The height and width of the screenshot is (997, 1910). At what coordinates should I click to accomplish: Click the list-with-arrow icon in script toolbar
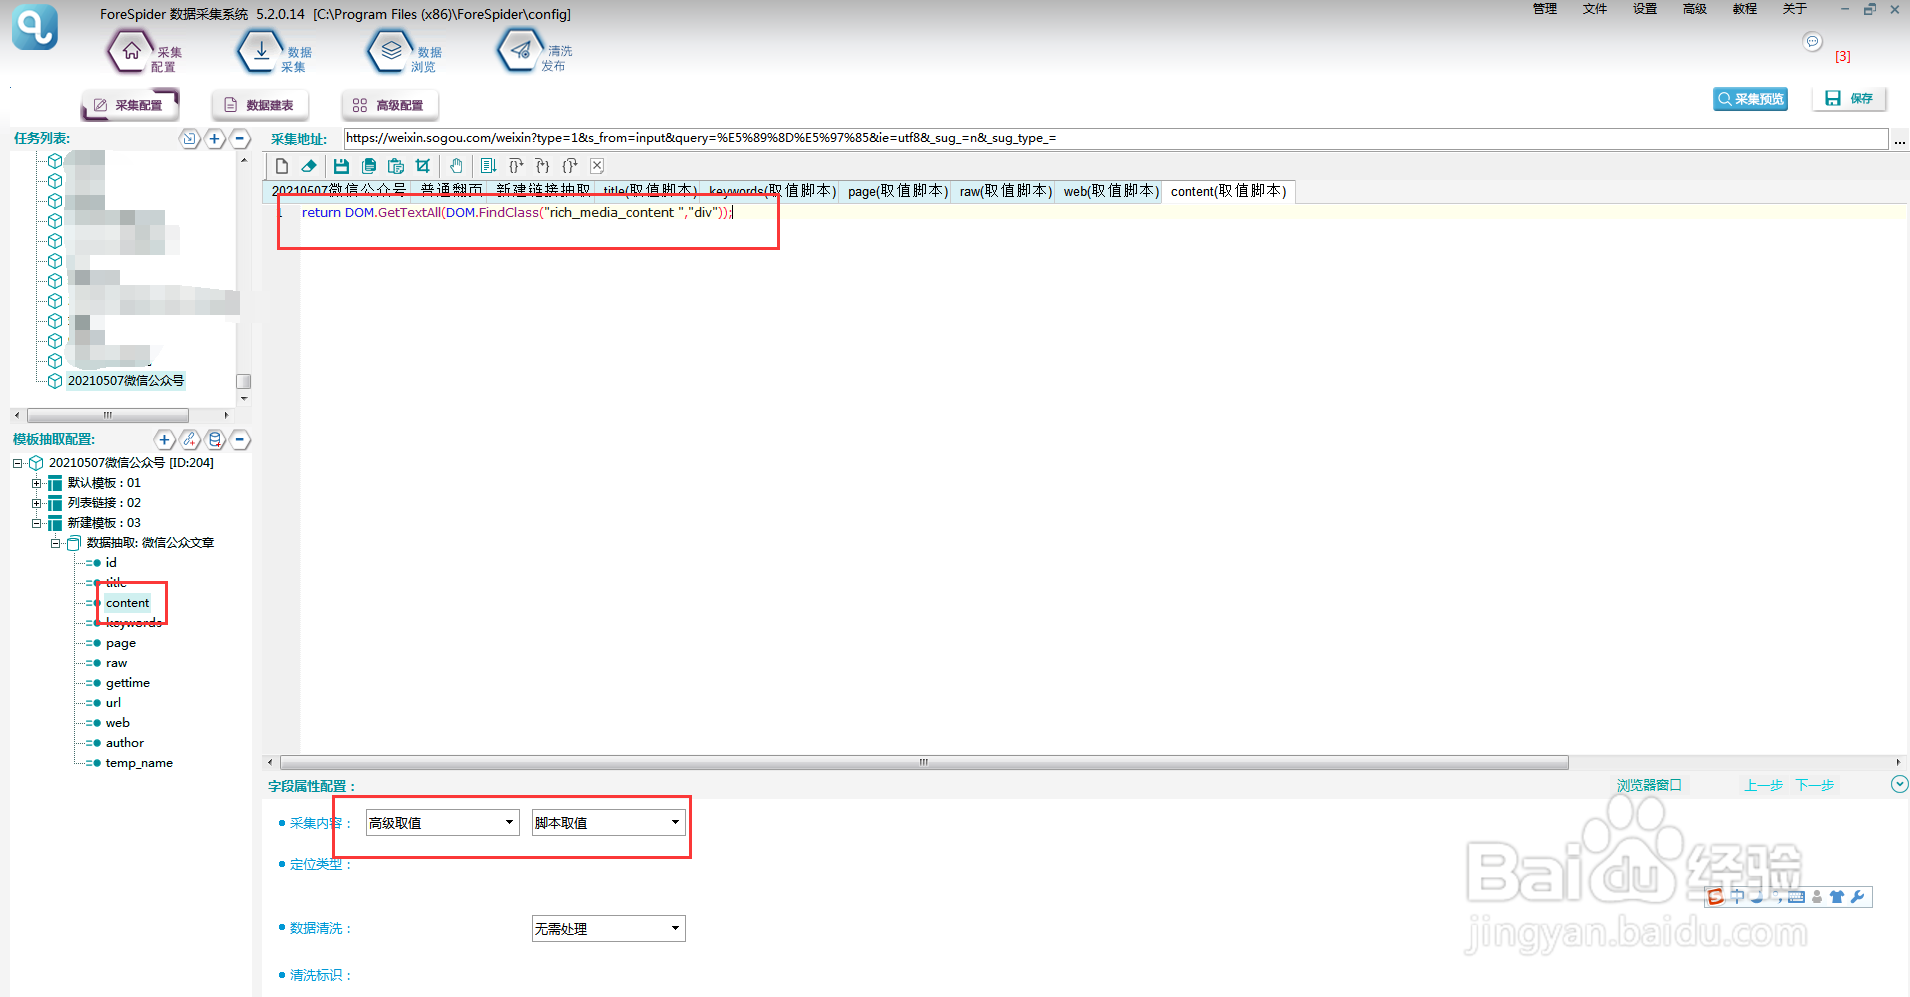488,166
